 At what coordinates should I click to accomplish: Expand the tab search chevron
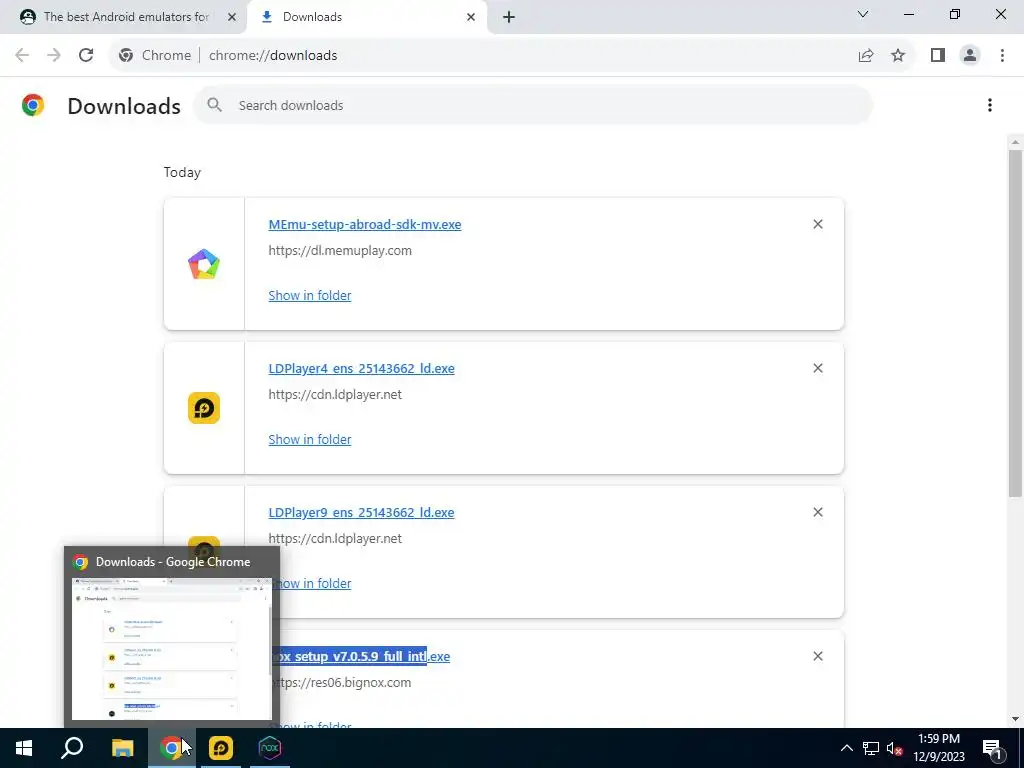click(x=863, y=14)
